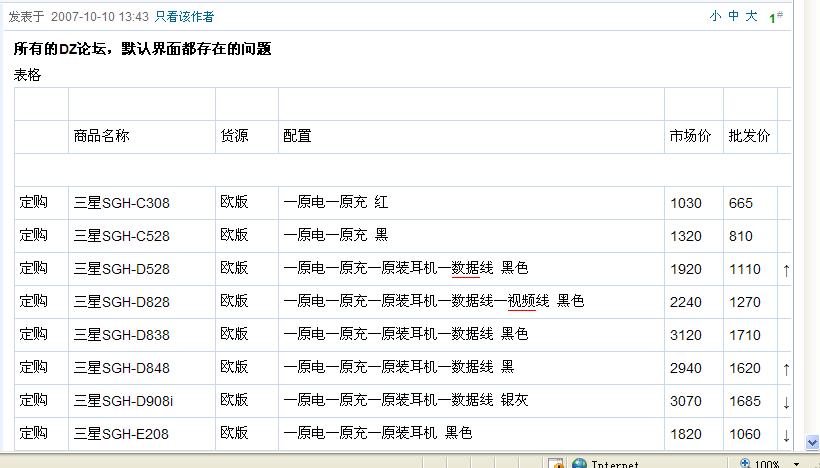Click the 货源 column header
820x468 pixels.
pyautogui.click(x=234, y=136)
